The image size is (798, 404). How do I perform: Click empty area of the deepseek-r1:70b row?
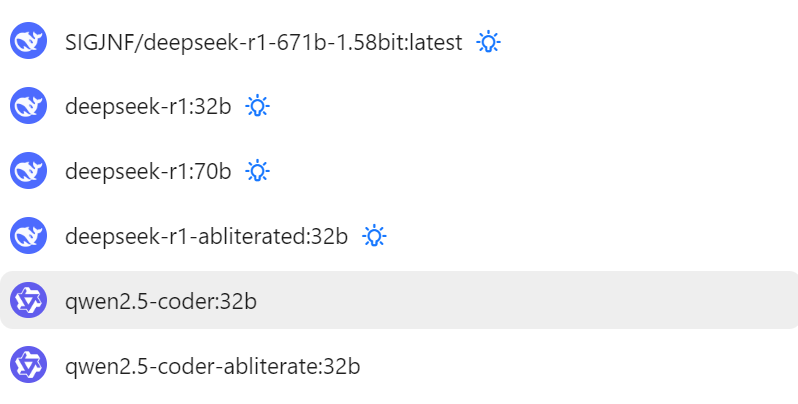coord(534,170)
